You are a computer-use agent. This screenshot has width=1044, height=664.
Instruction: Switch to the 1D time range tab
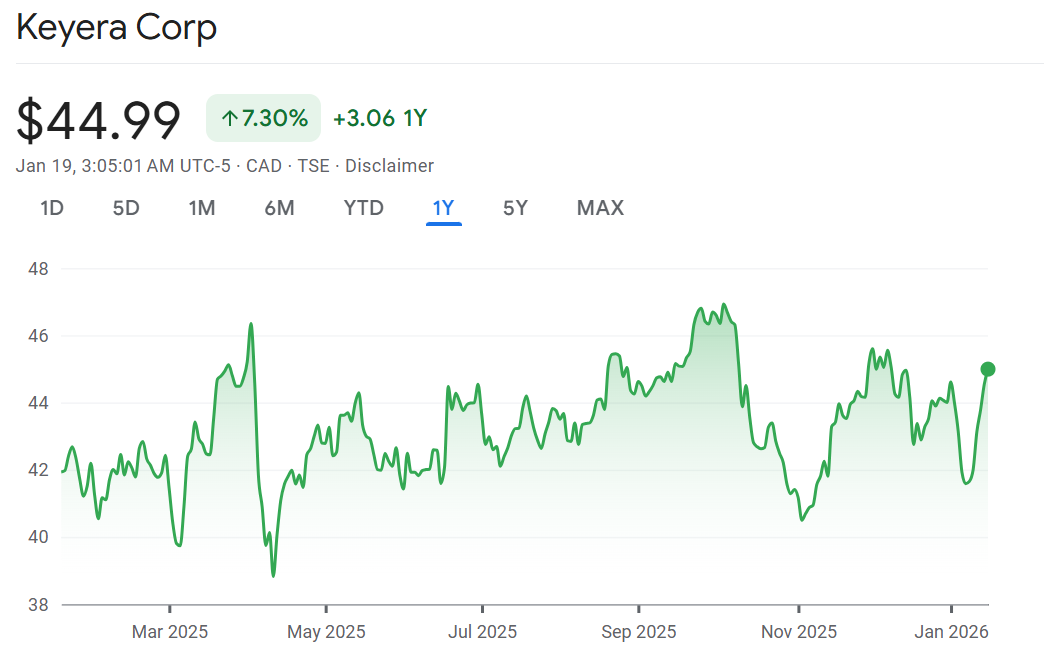tap(52, 208)
